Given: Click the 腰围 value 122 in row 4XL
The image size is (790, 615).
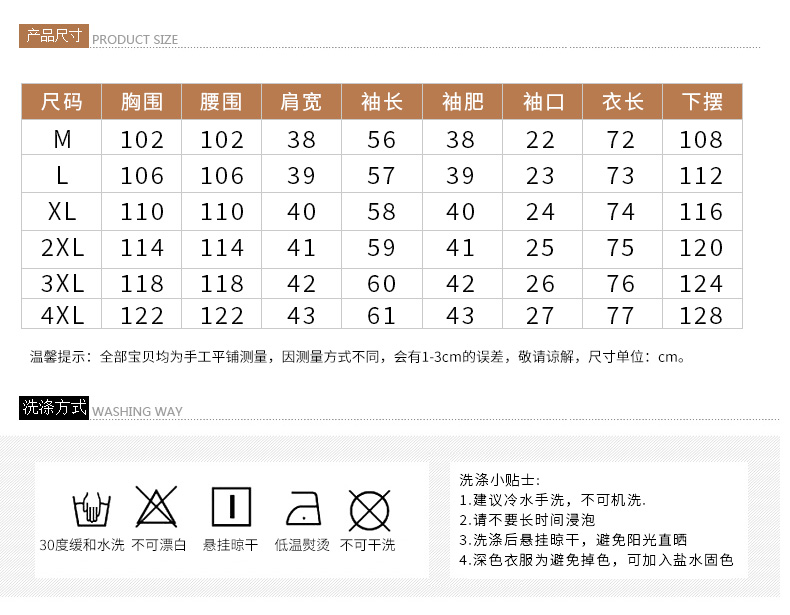Looking at the screenshot, I should click(222, 316).
